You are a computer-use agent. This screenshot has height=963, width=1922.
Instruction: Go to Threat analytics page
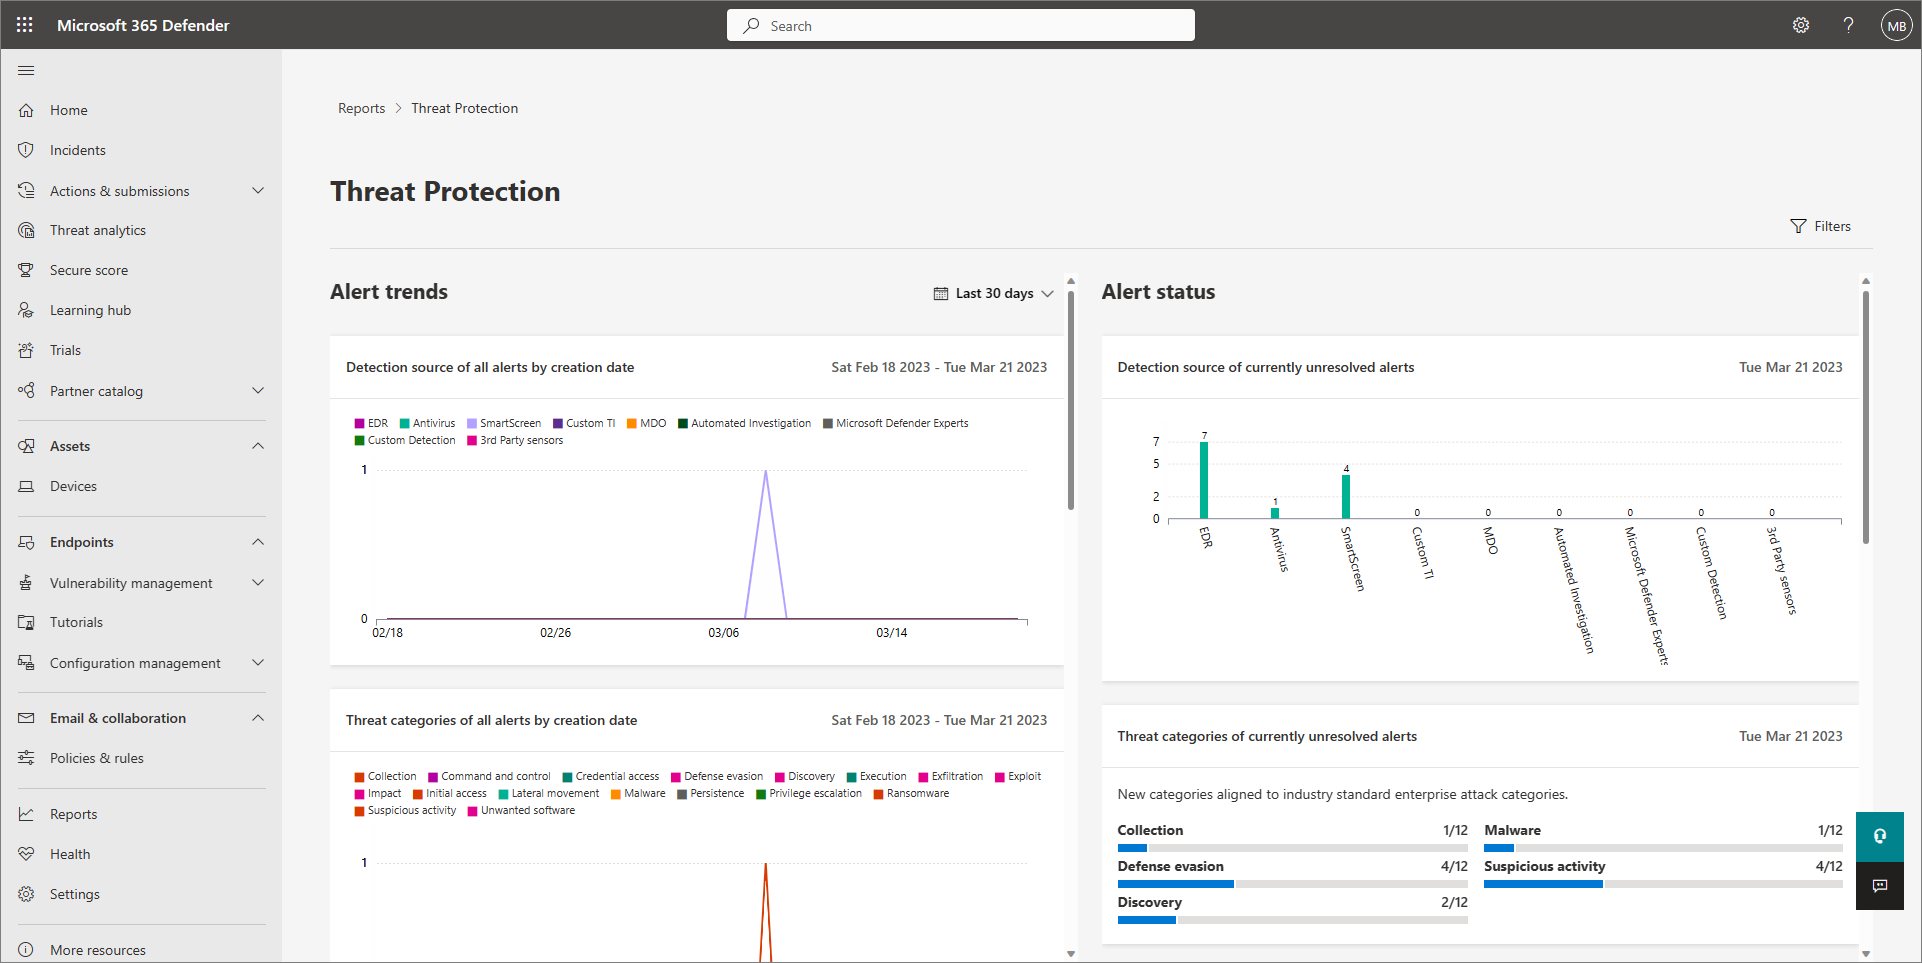(98, 230)
